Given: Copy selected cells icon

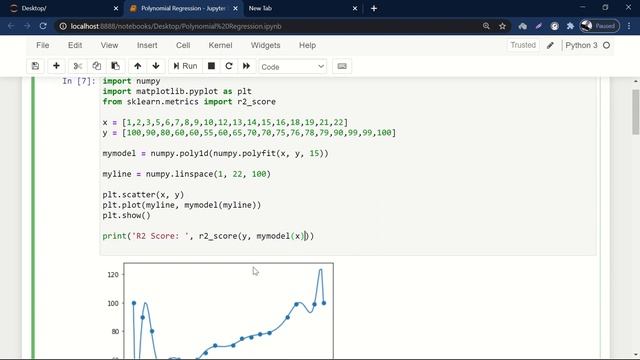Looking at the screenshot, I should tap(97, 66).
